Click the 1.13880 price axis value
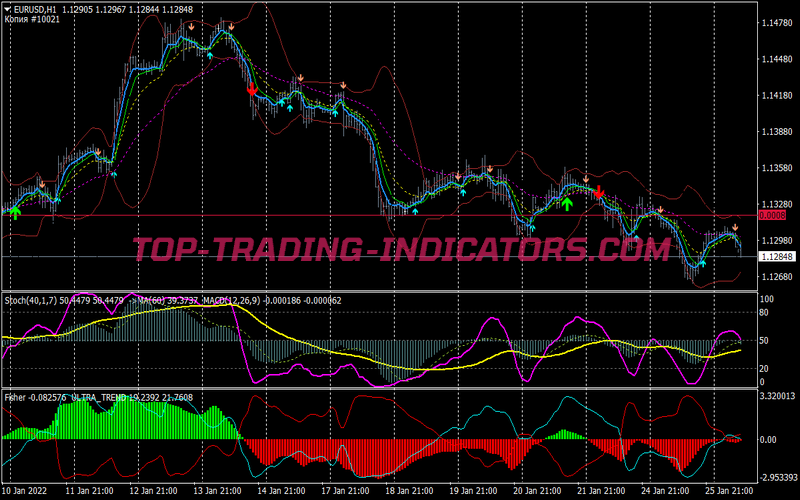The width and height of the screenshot is (800, 500). 776,132
